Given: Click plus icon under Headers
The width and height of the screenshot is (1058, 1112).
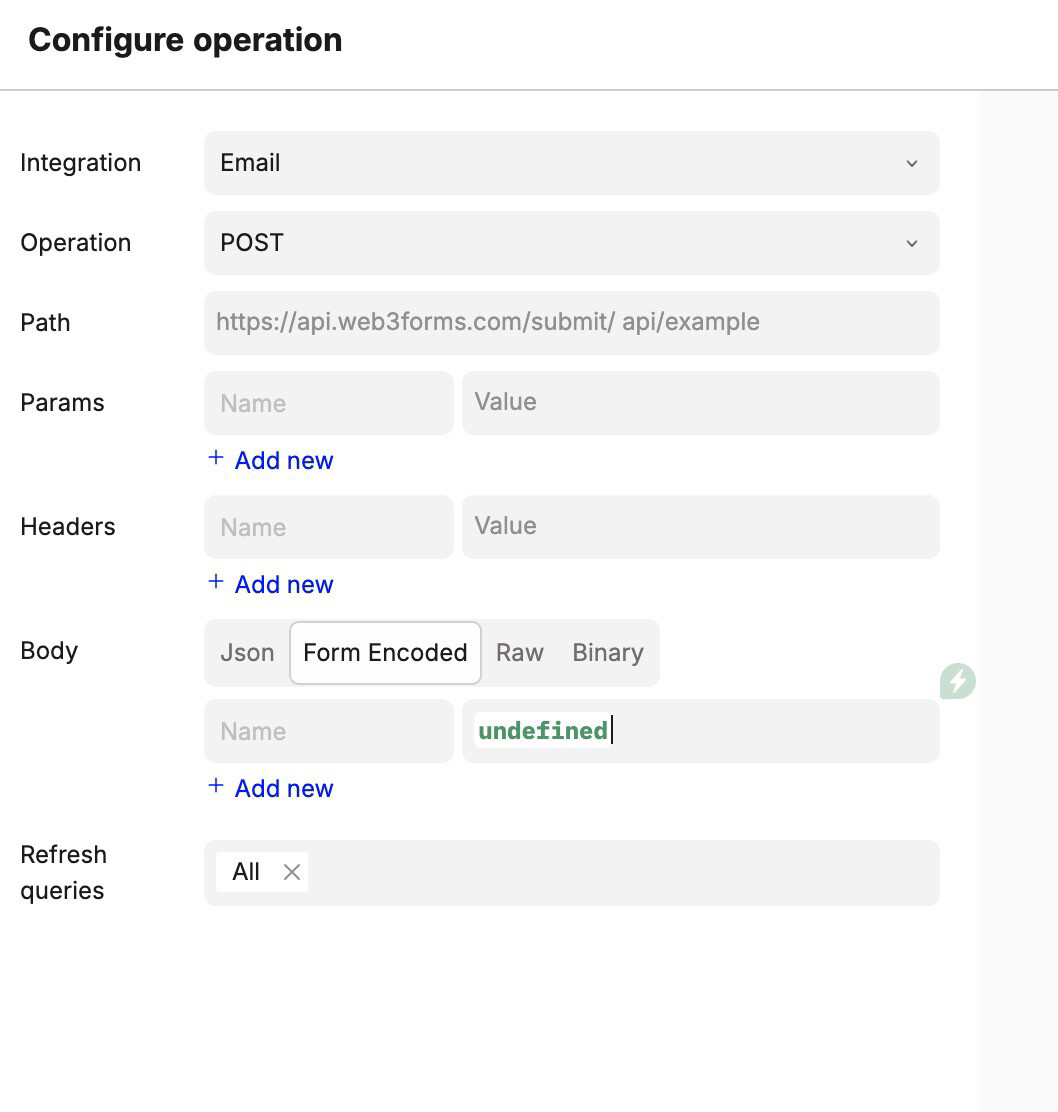Looking at the screenshot, I should pos(215,582).
